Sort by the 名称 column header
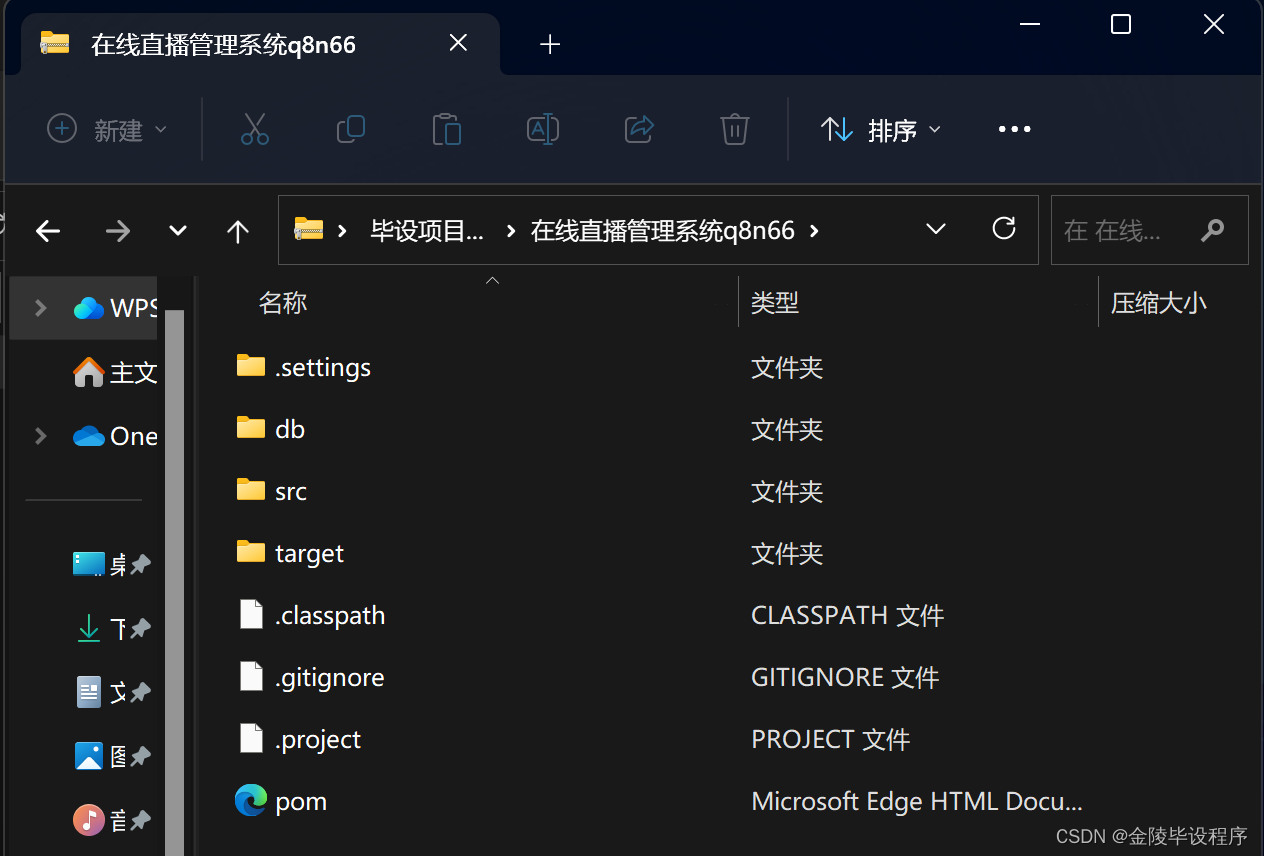 point(282,303)
